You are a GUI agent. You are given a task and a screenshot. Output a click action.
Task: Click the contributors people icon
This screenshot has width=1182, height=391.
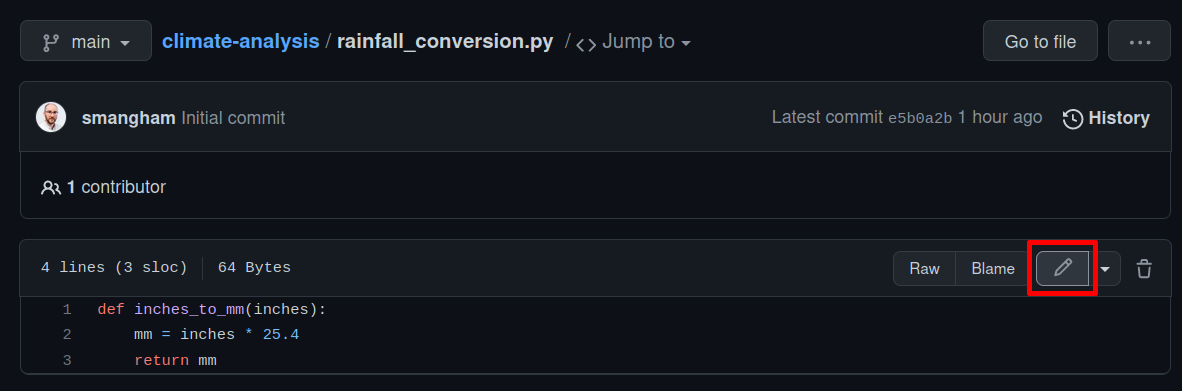pos(51,187)
